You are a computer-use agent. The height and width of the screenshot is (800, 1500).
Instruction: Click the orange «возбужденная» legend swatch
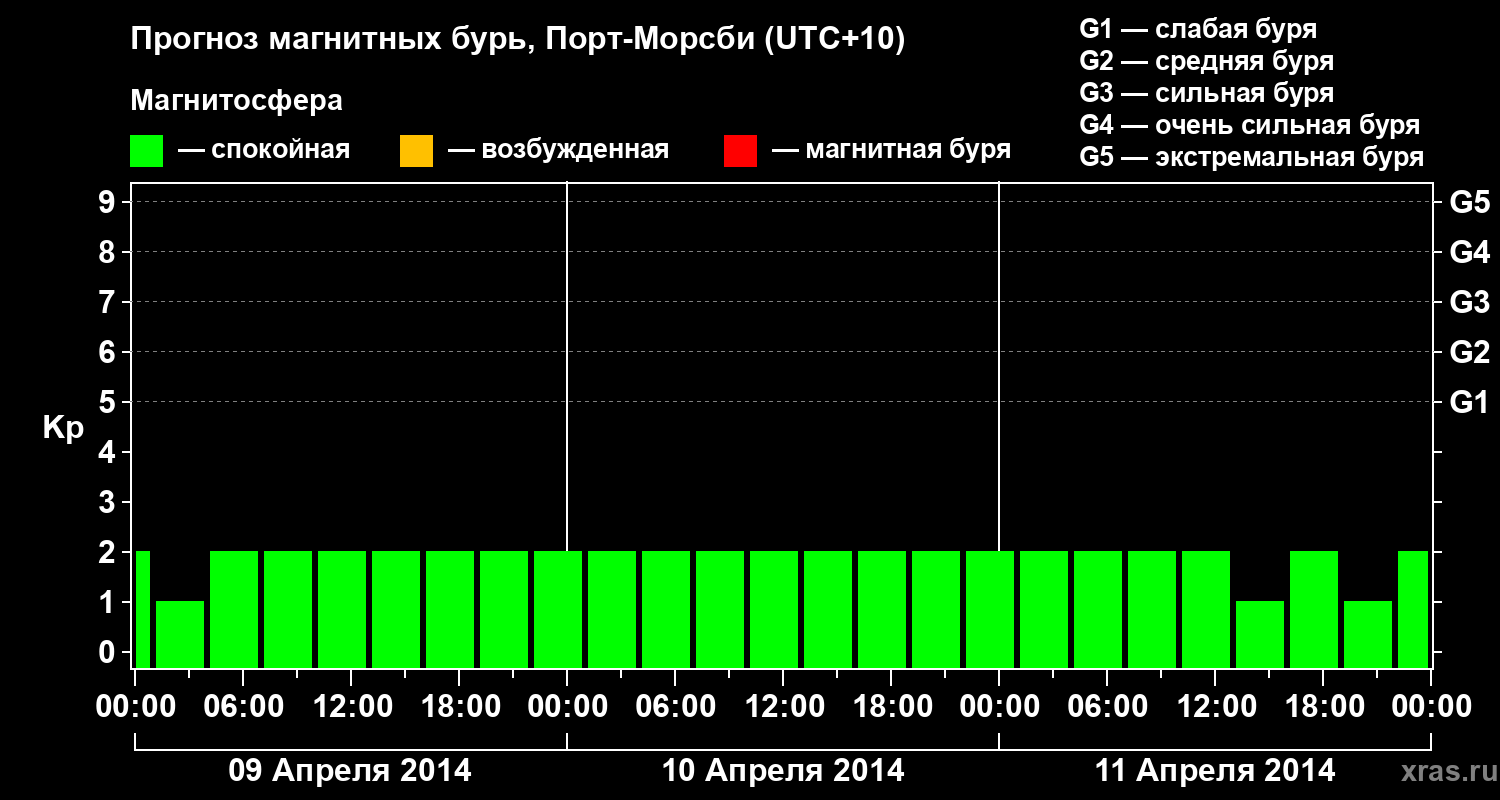(416, 148)
